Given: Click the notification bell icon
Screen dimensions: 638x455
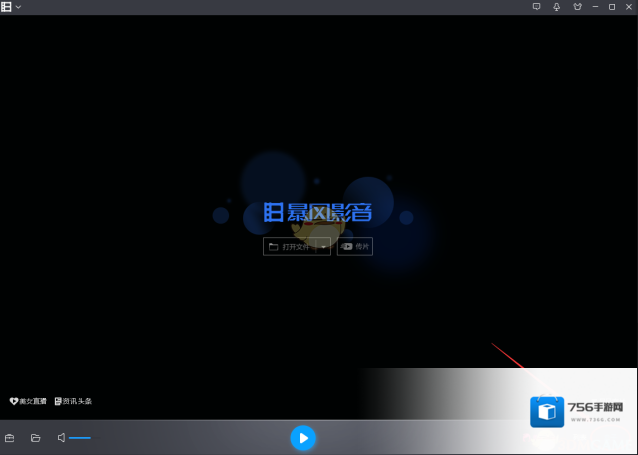Looking at the screenshot, I should click(556, 7).
